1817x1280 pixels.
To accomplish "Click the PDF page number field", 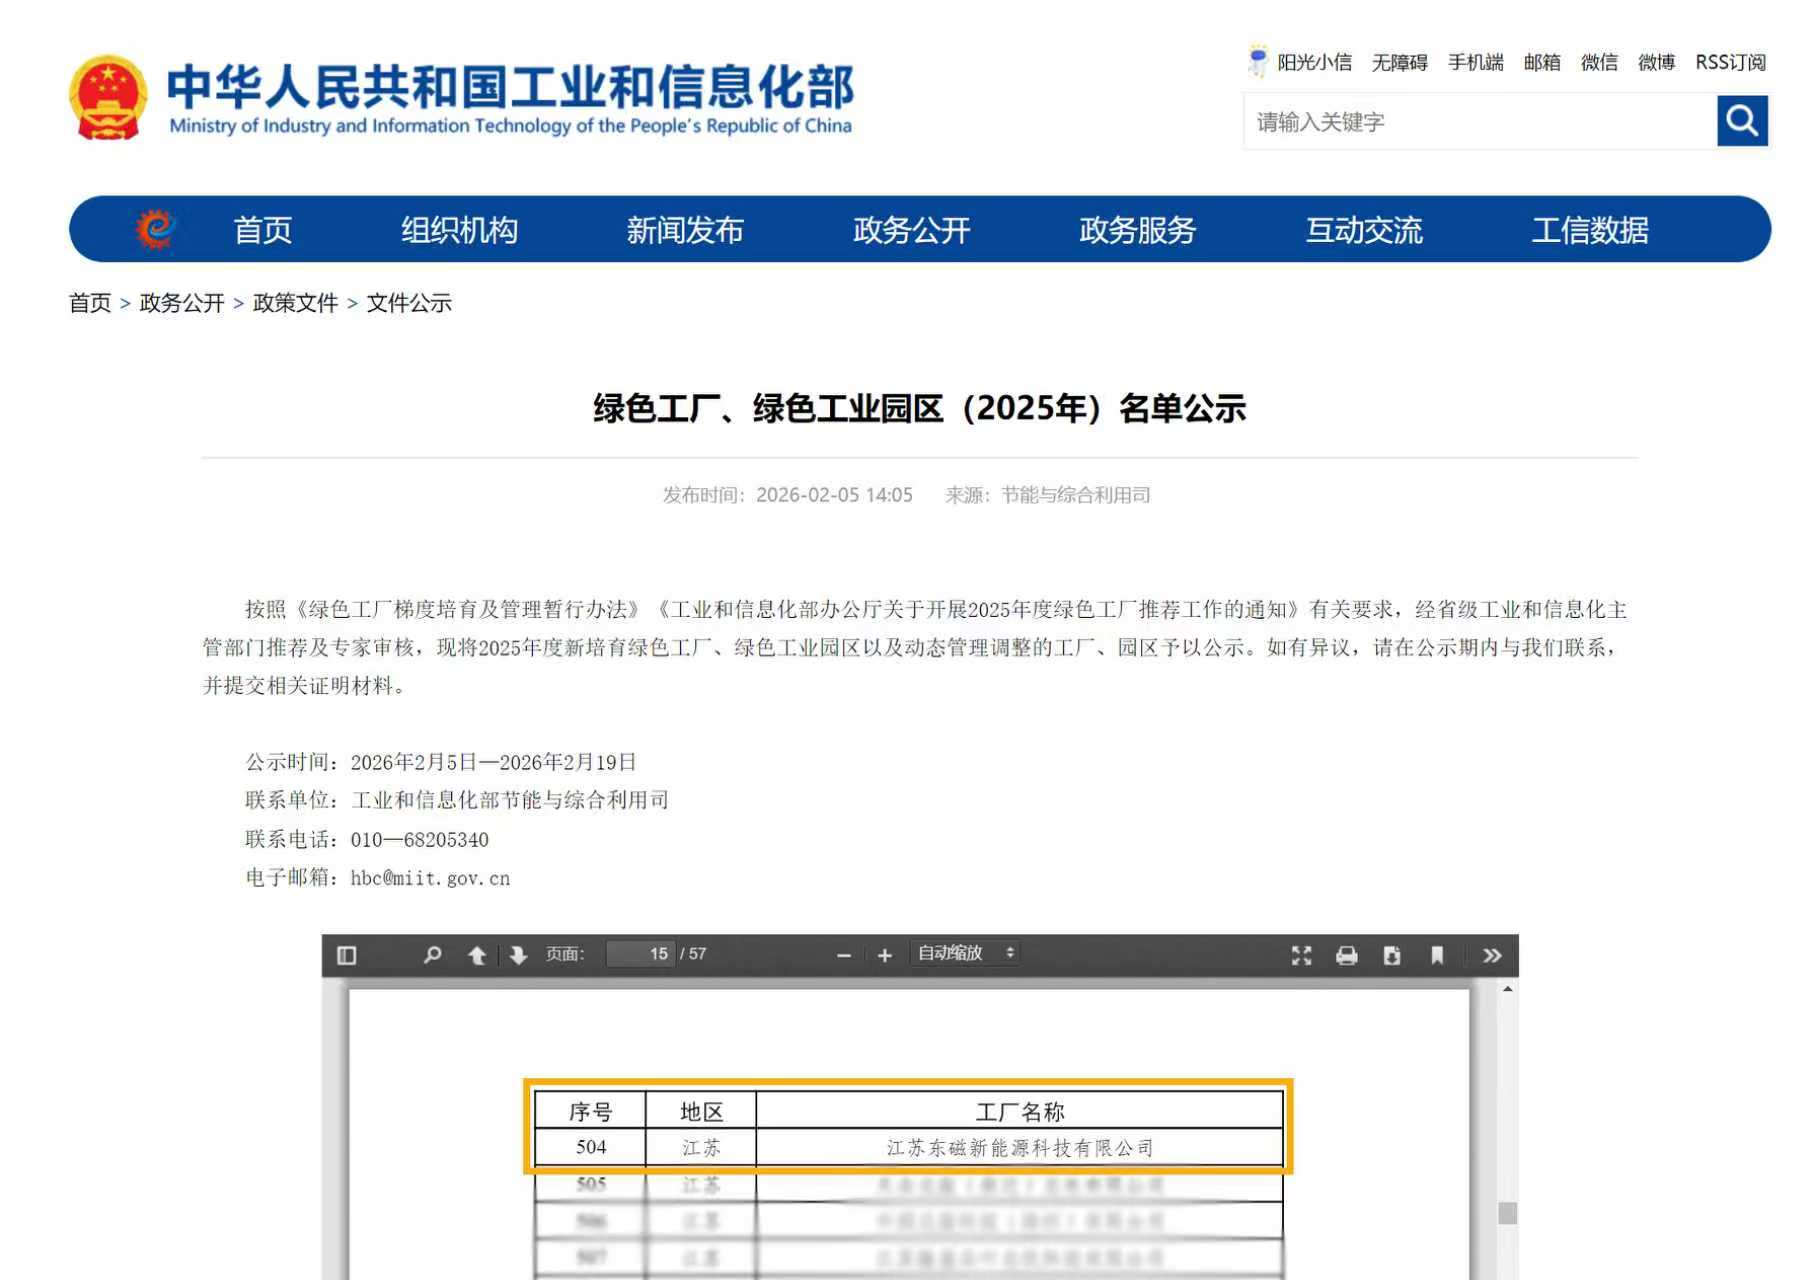I will [641, 954].
